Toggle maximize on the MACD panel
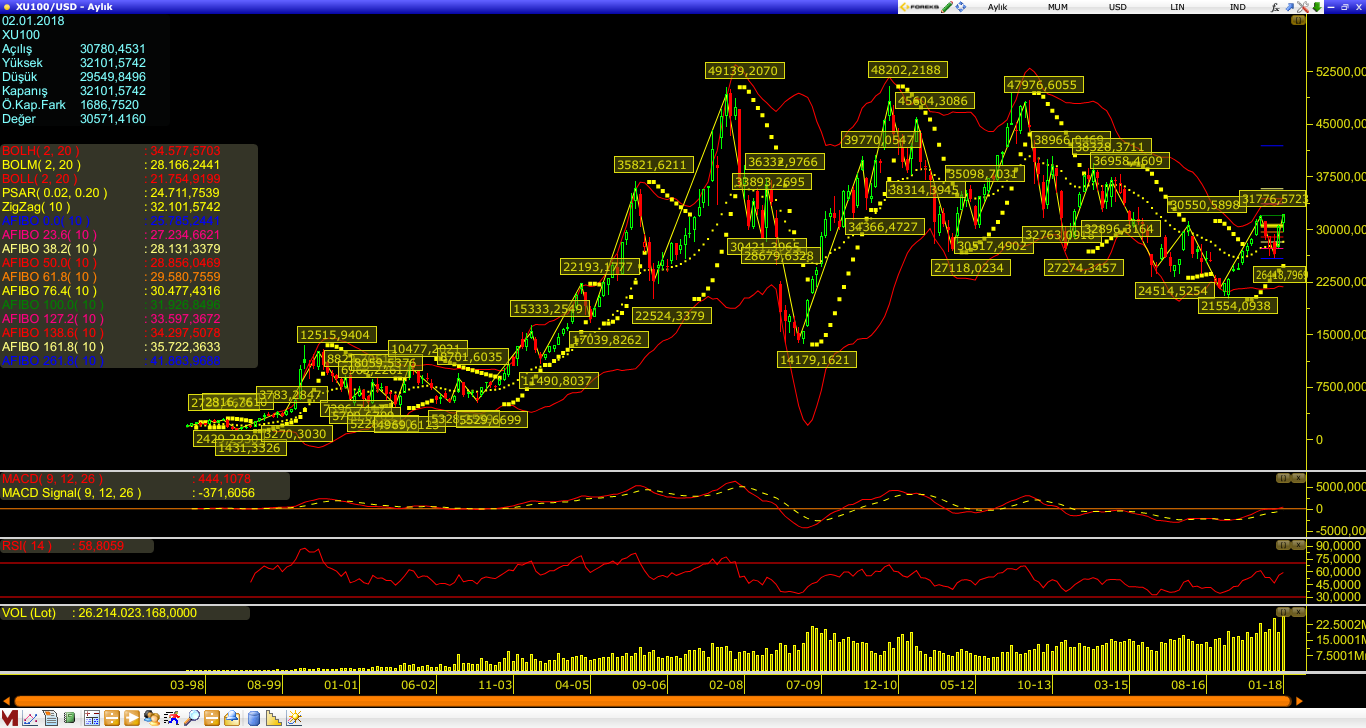Screen dimensions: 1366x728 tap(1283, 478)
